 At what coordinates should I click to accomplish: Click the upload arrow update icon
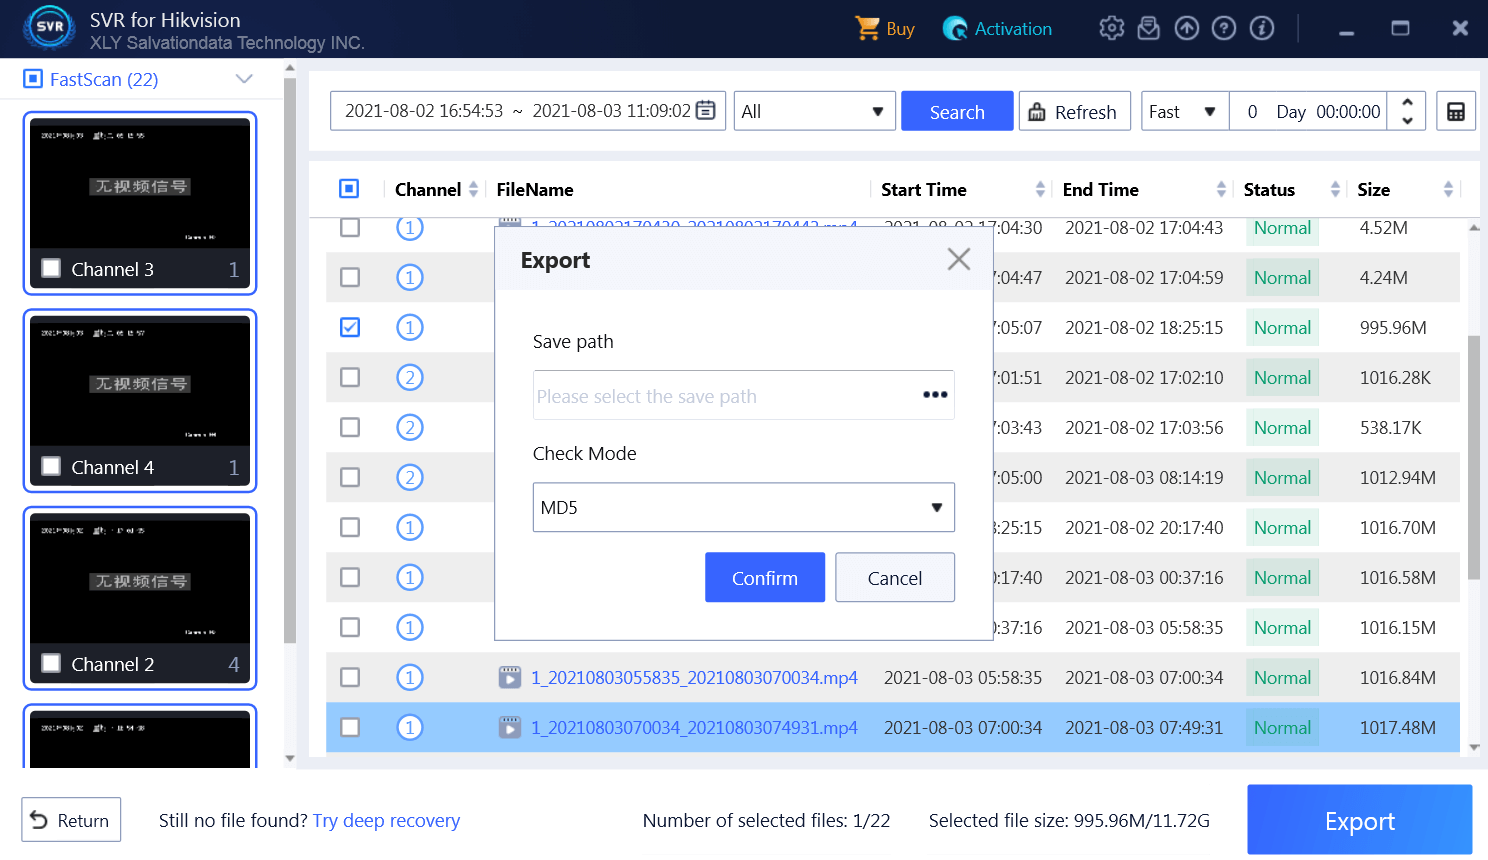tap(1187, 28)
